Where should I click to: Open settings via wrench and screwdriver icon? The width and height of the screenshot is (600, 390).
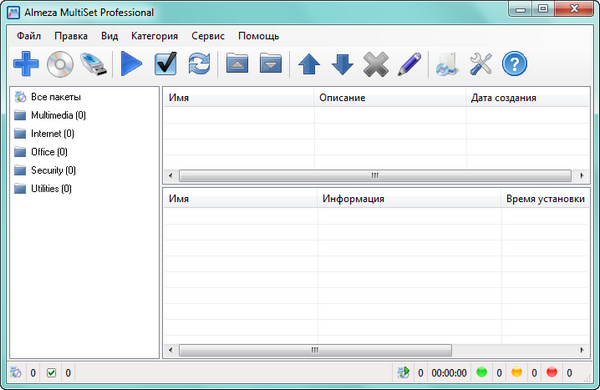[481, 64]
